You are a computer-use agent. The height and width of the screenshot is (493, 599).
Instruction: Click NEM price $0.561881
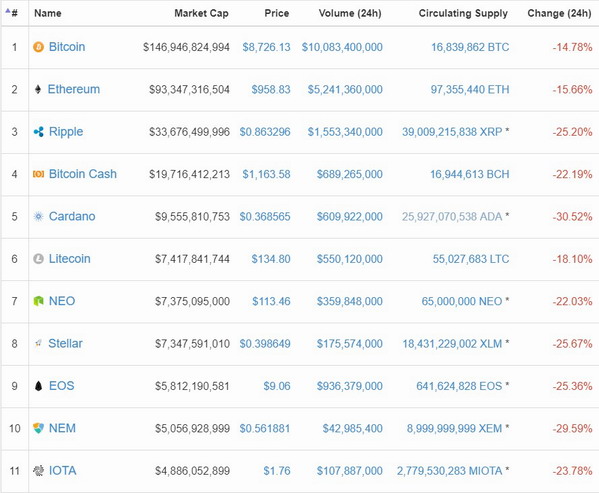point(265,428)
